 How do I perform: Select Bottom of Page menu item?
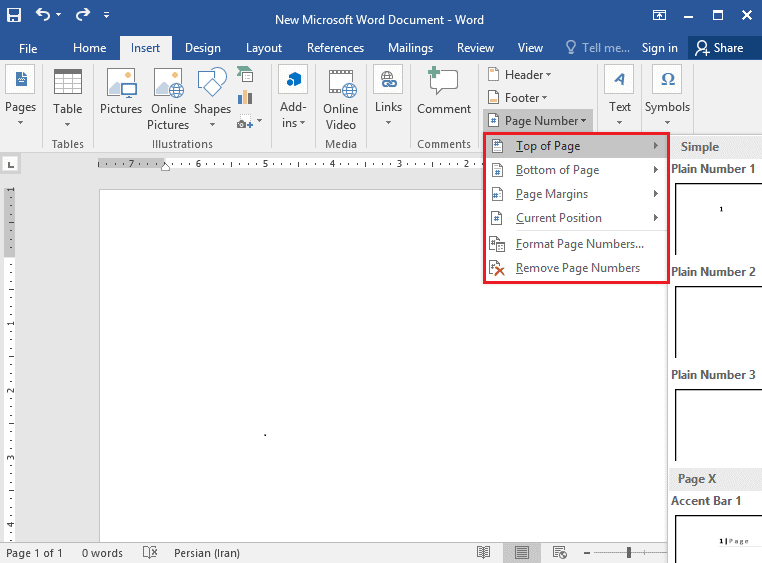pos(576,170)
